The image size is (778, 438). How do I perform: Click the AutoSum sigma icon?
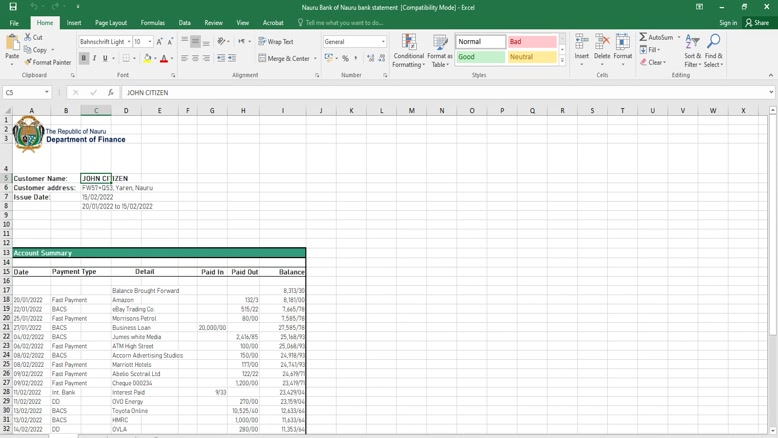pos(644,38)
